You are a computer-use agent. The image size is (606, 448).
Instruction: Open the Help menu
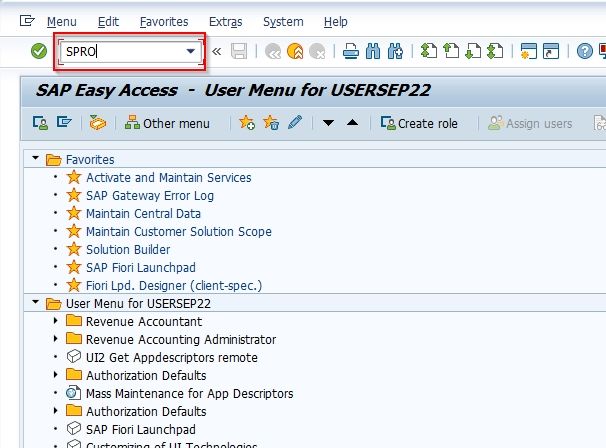click(x=335, y=22)
